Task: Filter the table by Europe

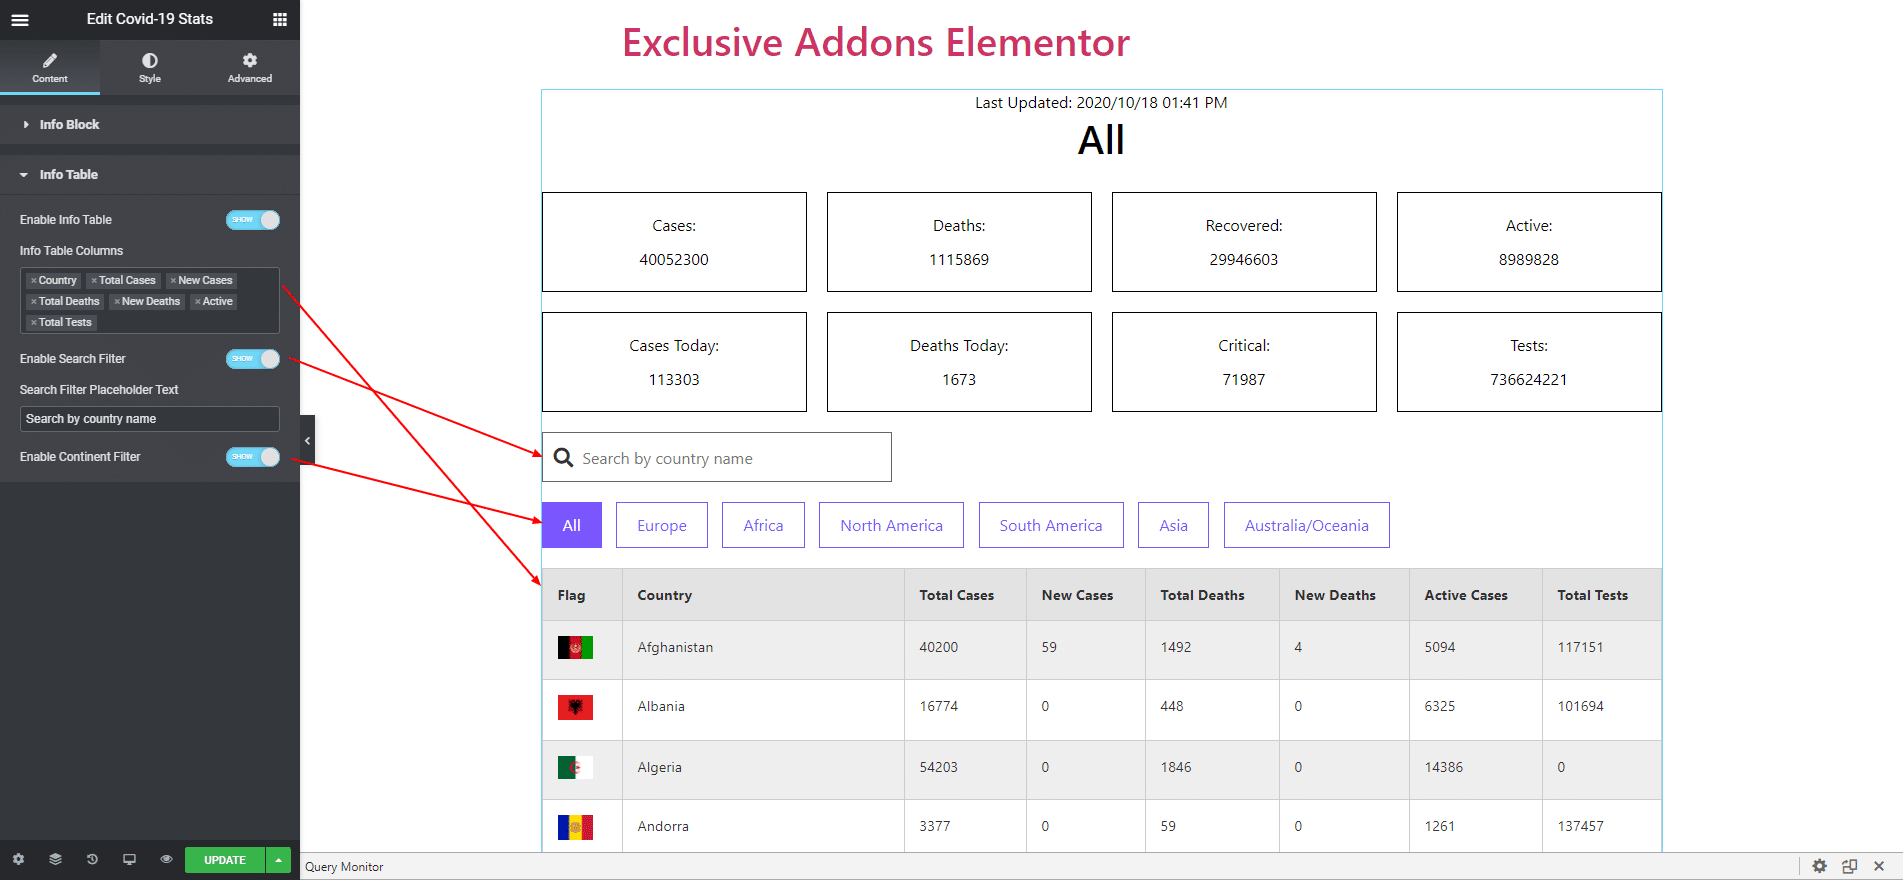Action: click(662, 525)
